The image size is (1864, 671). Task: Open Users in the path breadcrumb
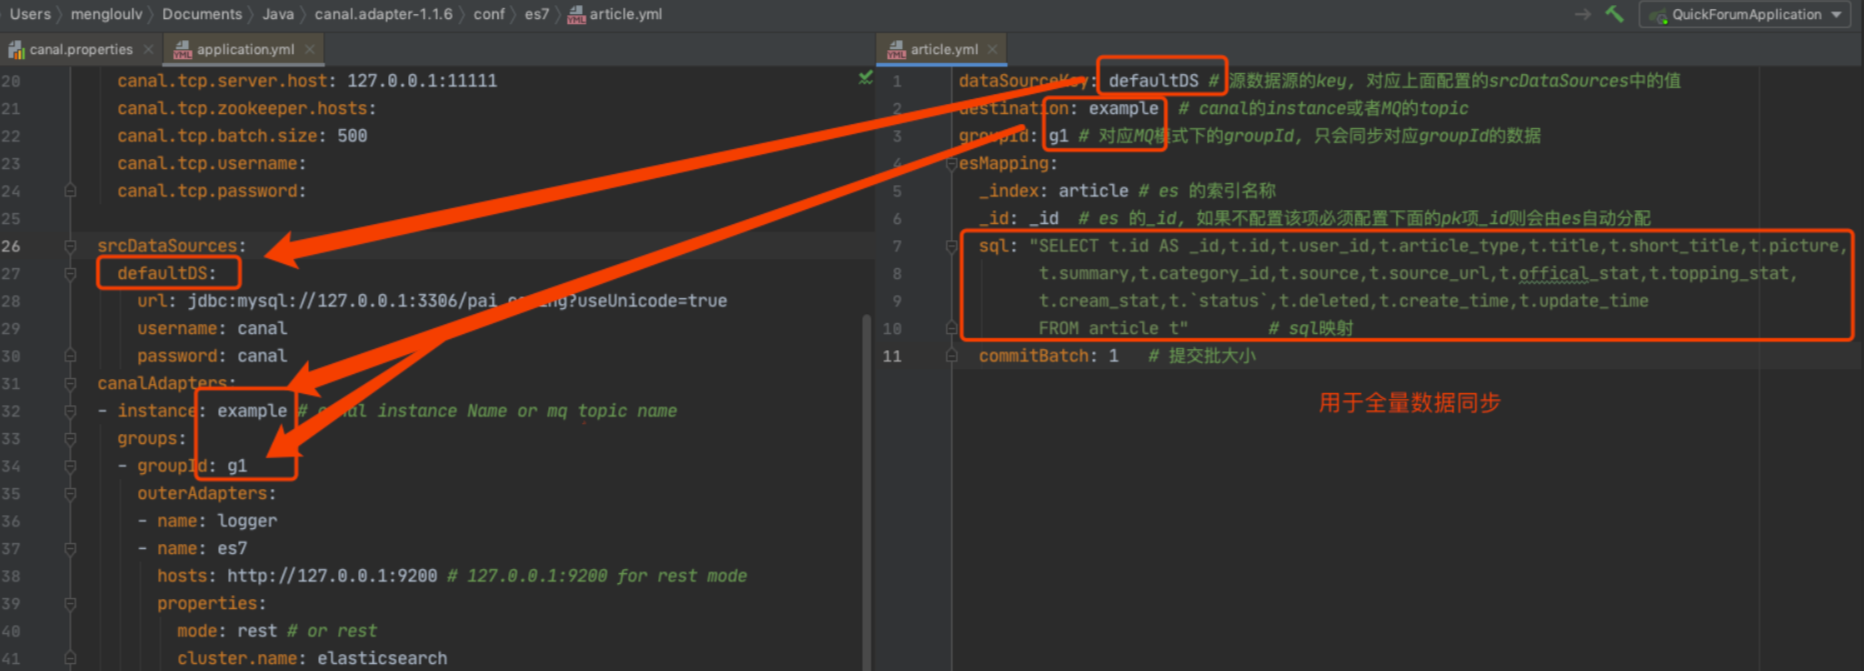(x=30, y=14)
